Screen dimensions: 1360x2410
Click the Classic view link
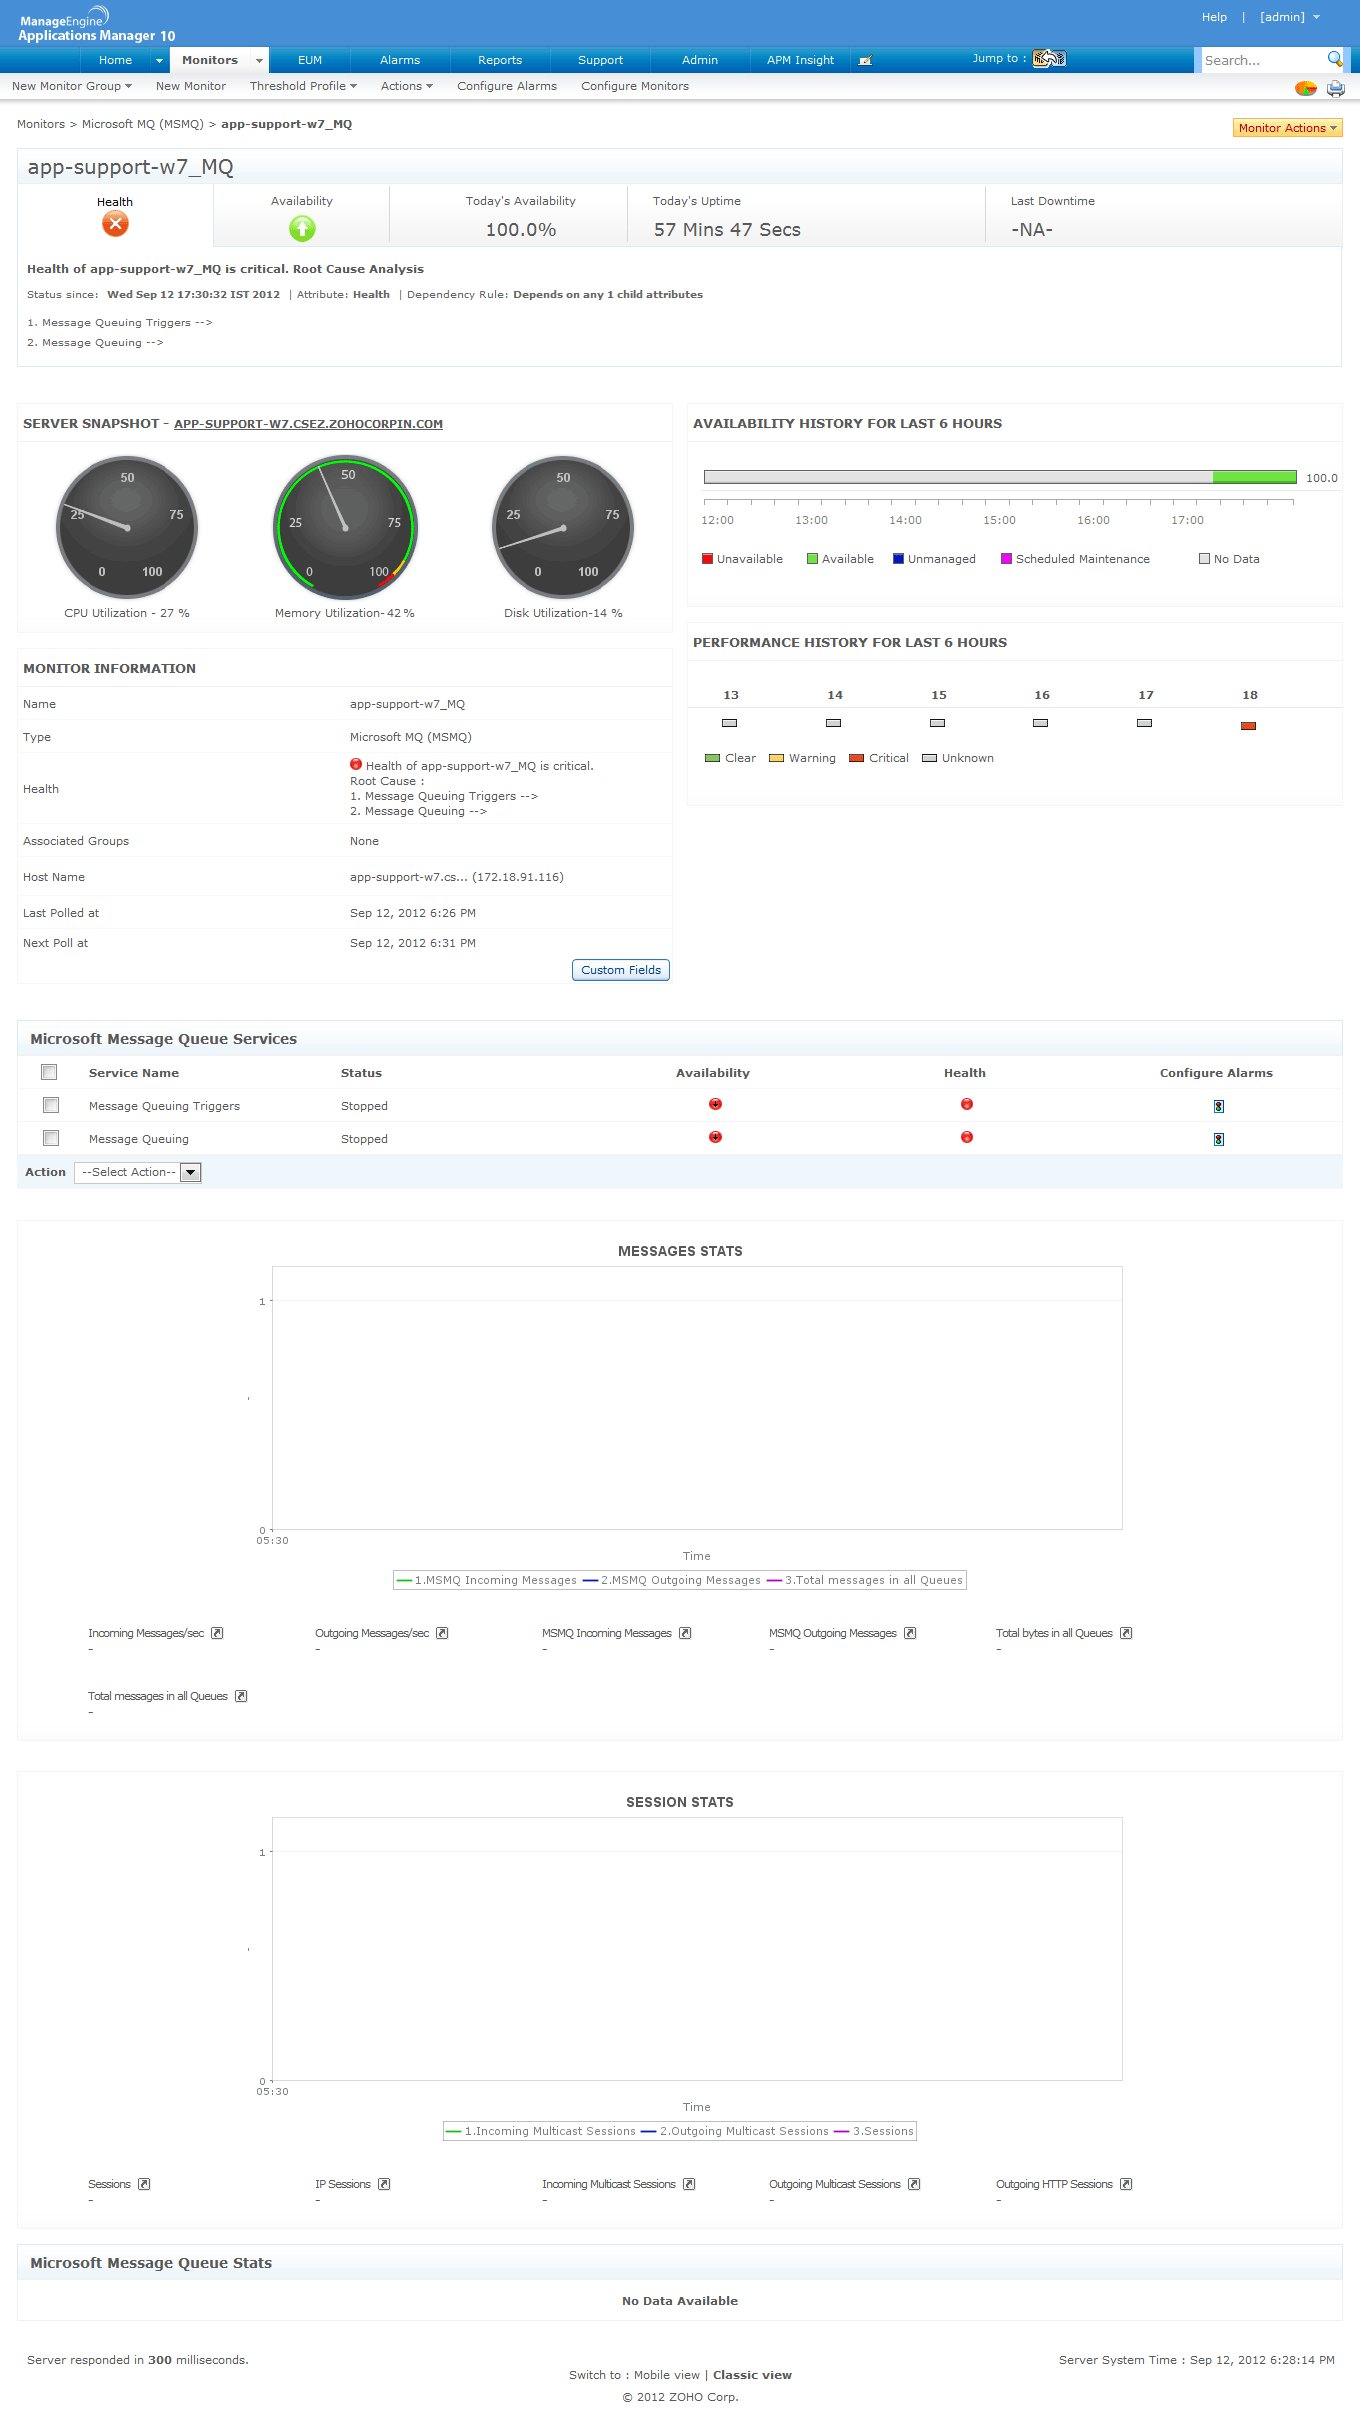(752, 2375)
